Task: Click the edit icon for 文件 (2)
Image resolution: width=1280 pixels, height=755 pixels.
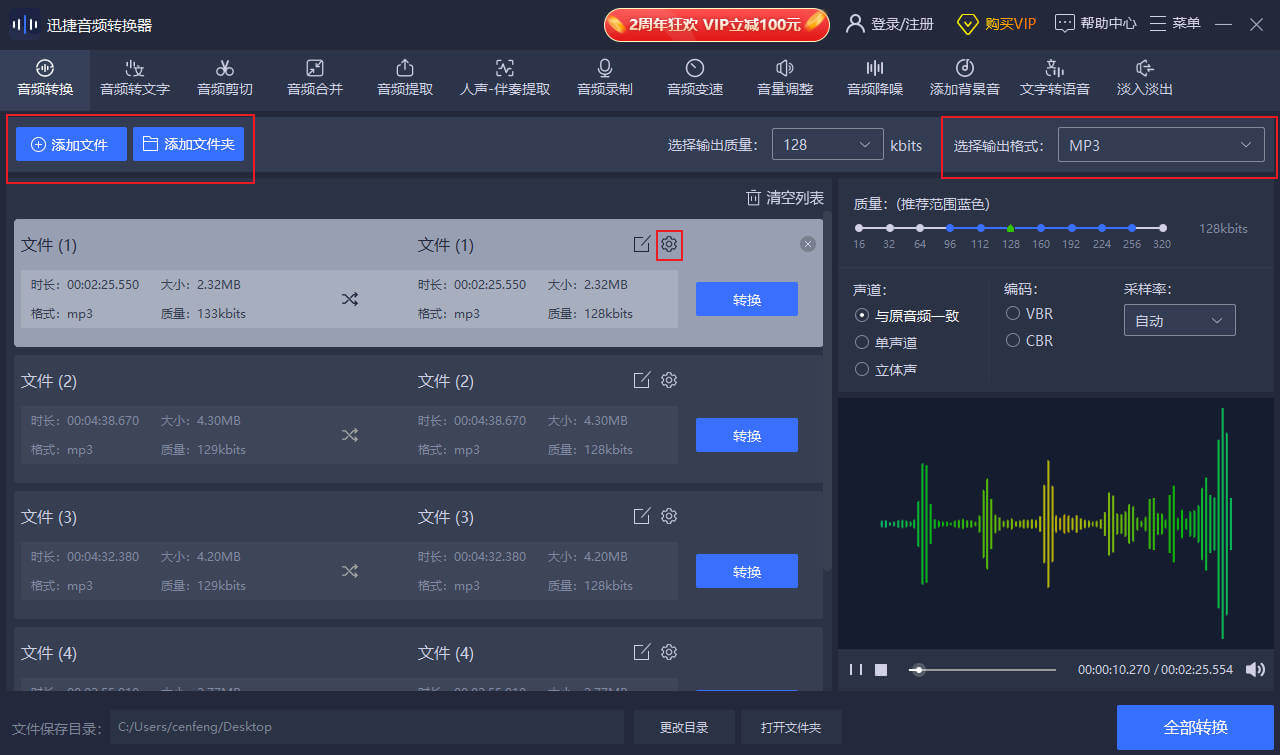Action: click(641, 380)
